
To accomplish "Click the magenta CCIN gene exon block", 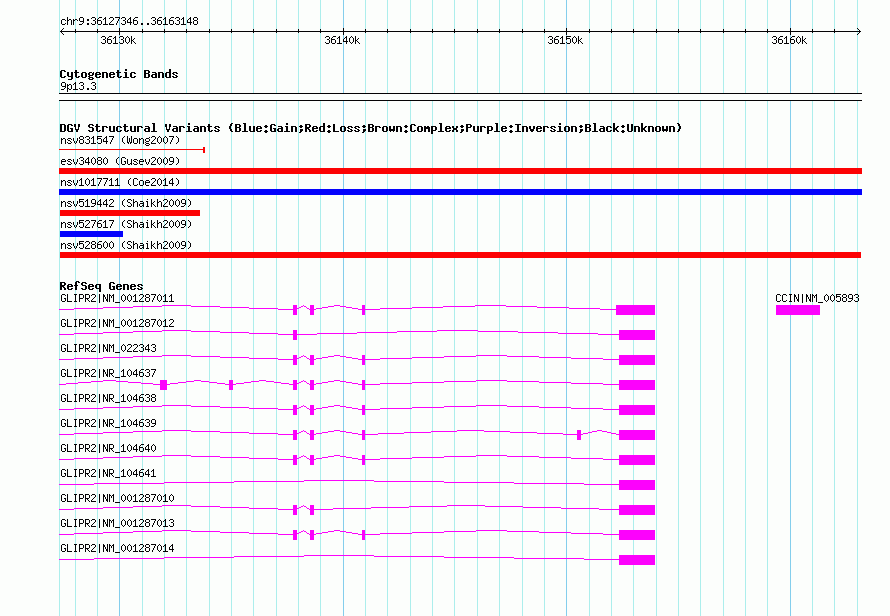I will 797,309.
